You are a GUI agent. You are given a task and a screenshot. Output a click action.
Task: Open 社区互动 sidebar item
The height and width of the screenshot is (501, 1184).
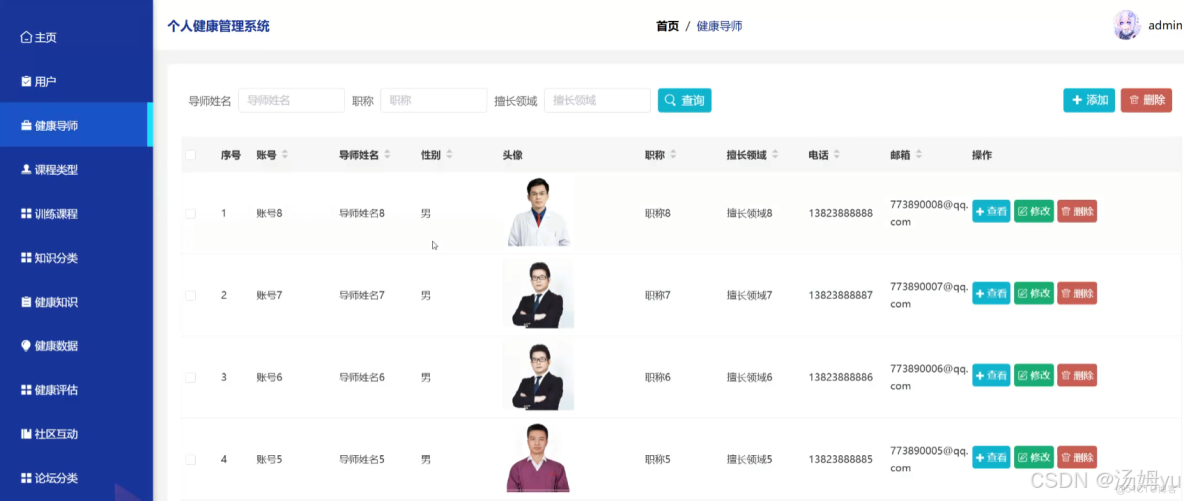point(76,434)
